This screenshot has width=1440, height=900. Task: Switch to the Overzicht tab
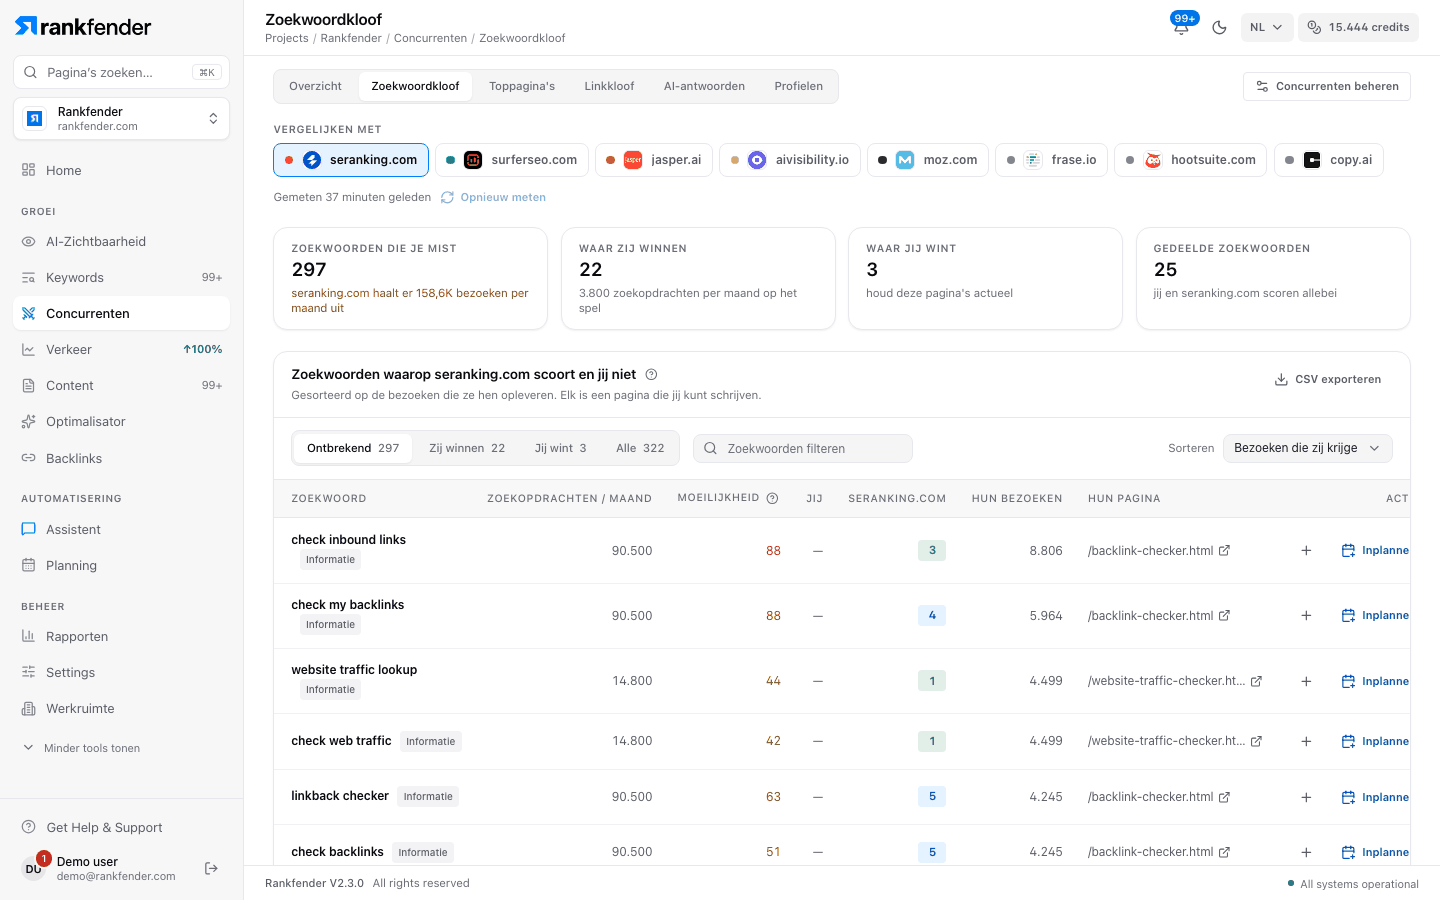click(315, 86)
